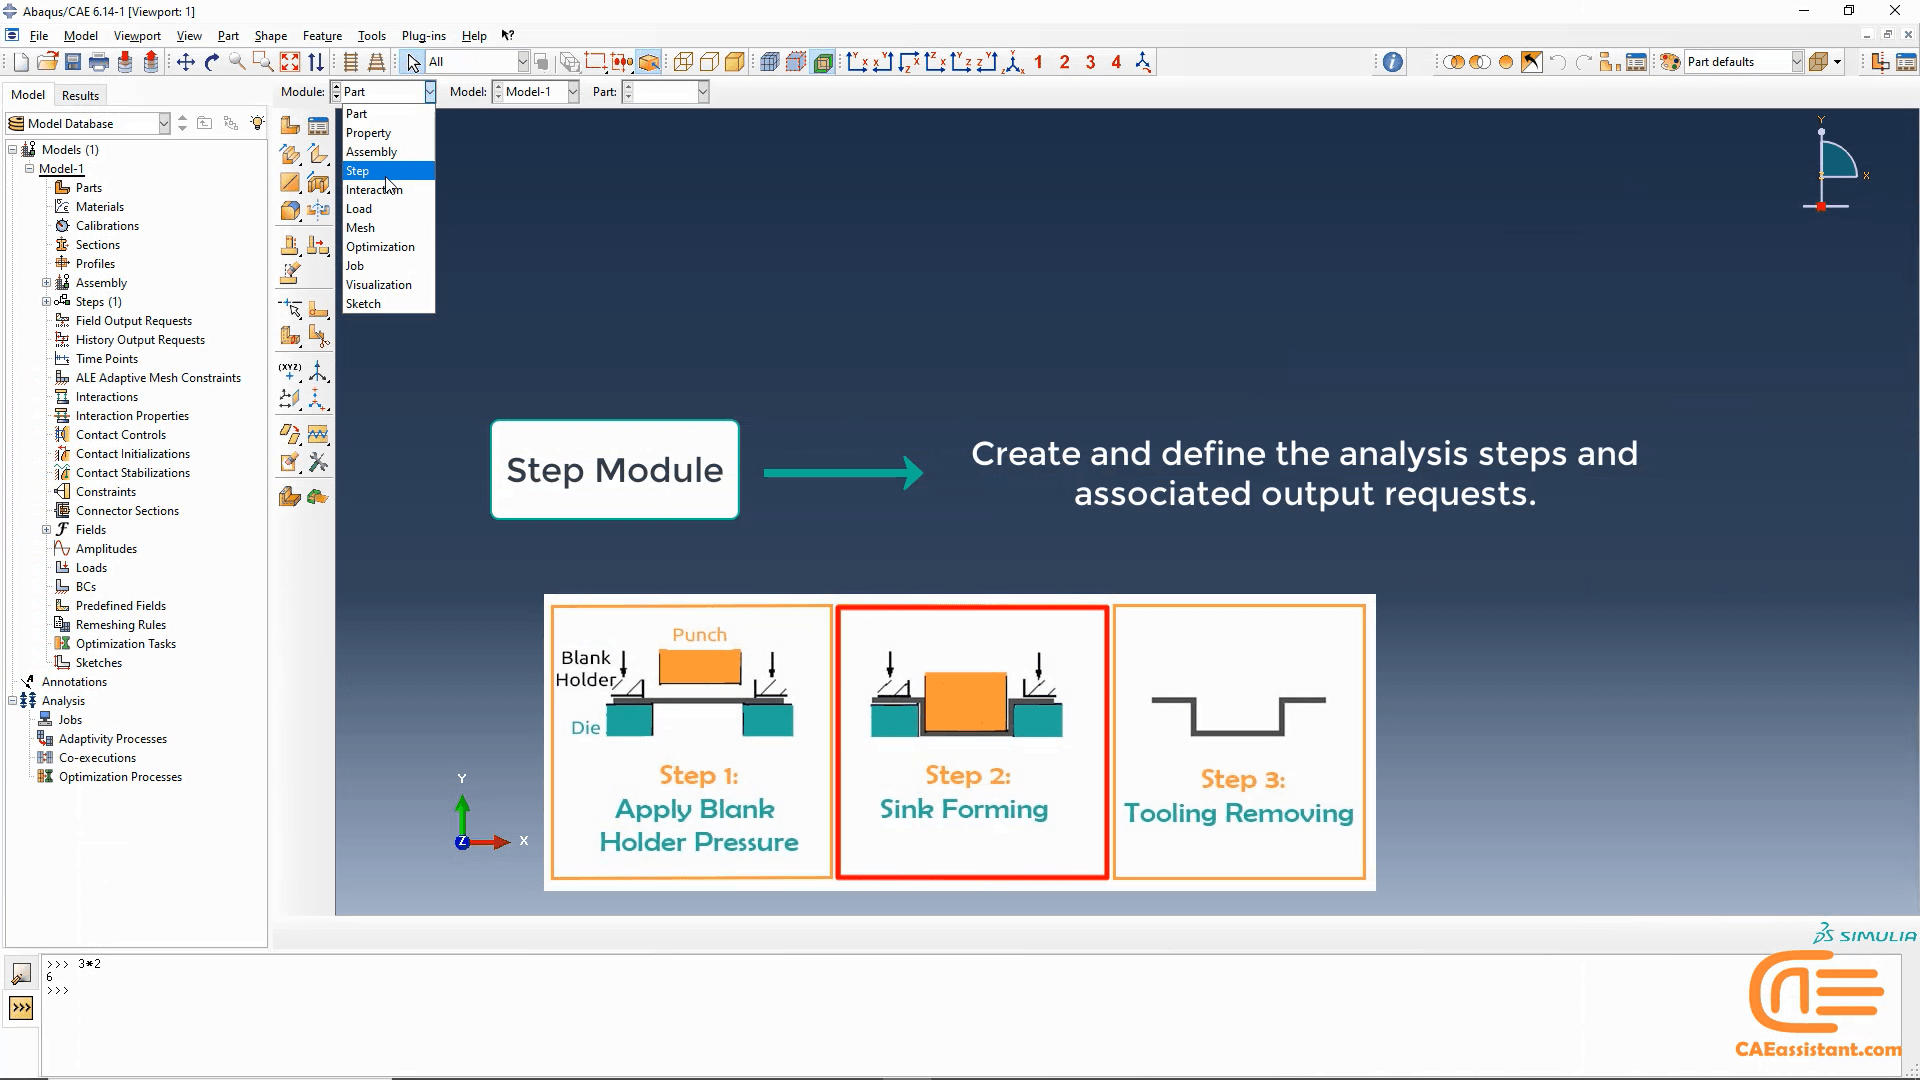This screenshot has width=1920, height=1080.
Task: Select Materials in model tree
Action: (100, 207)
